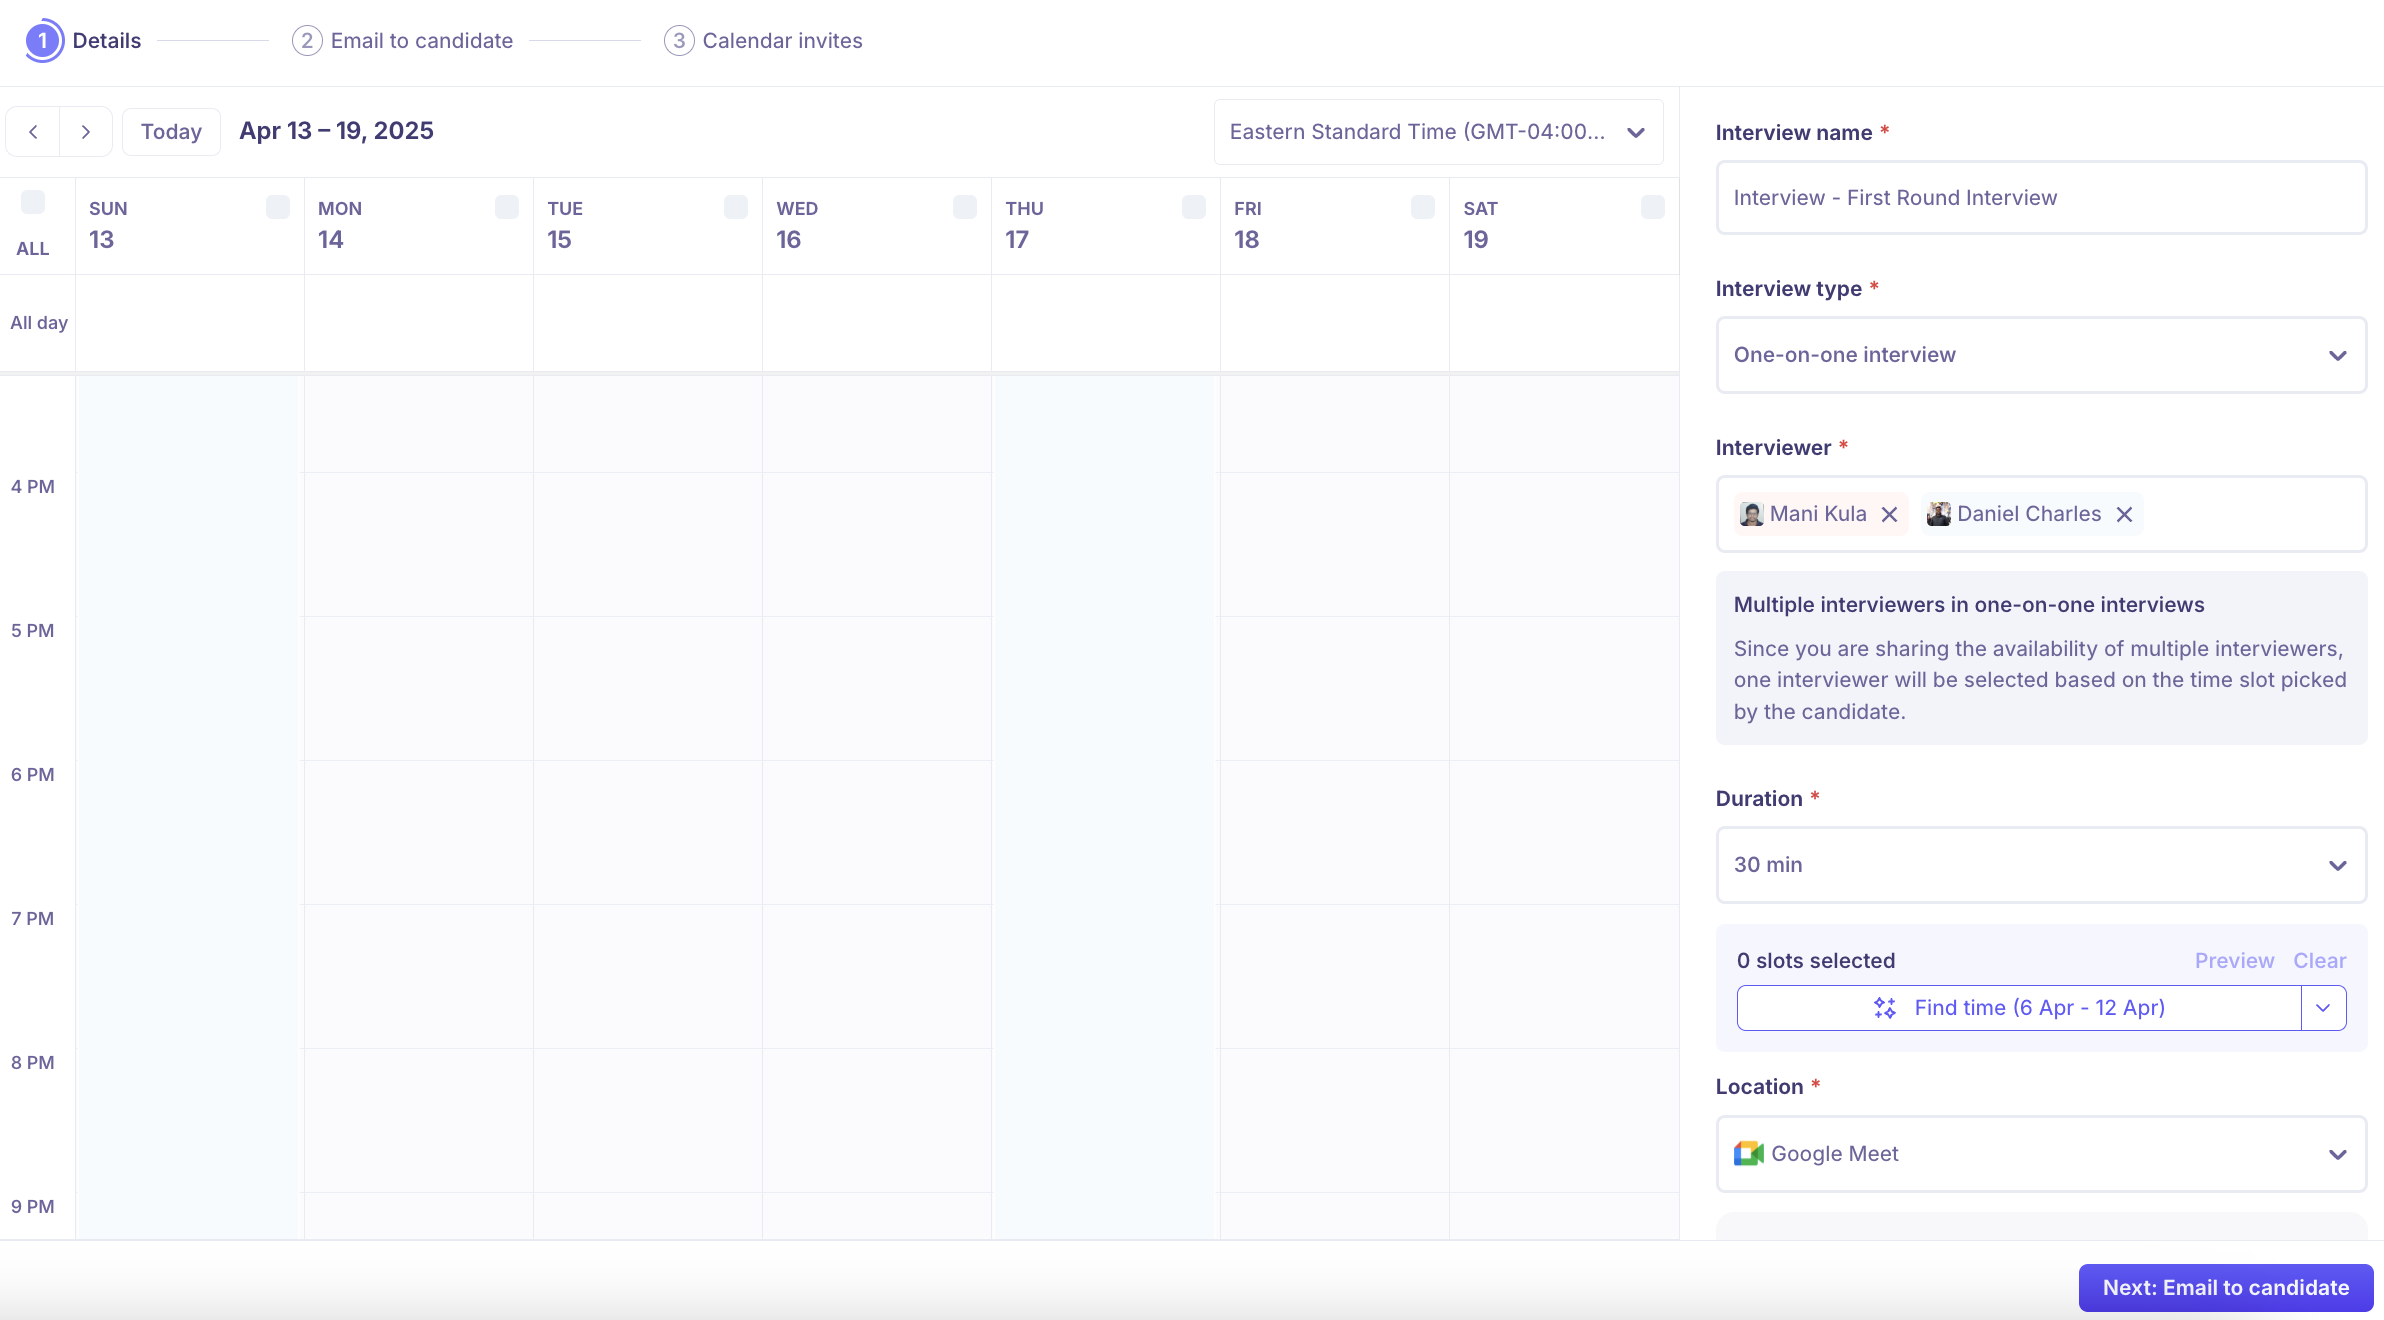The image size is (2384, 1320).
Task: Go to the next week arrow
Action: (x=85, y=131)
